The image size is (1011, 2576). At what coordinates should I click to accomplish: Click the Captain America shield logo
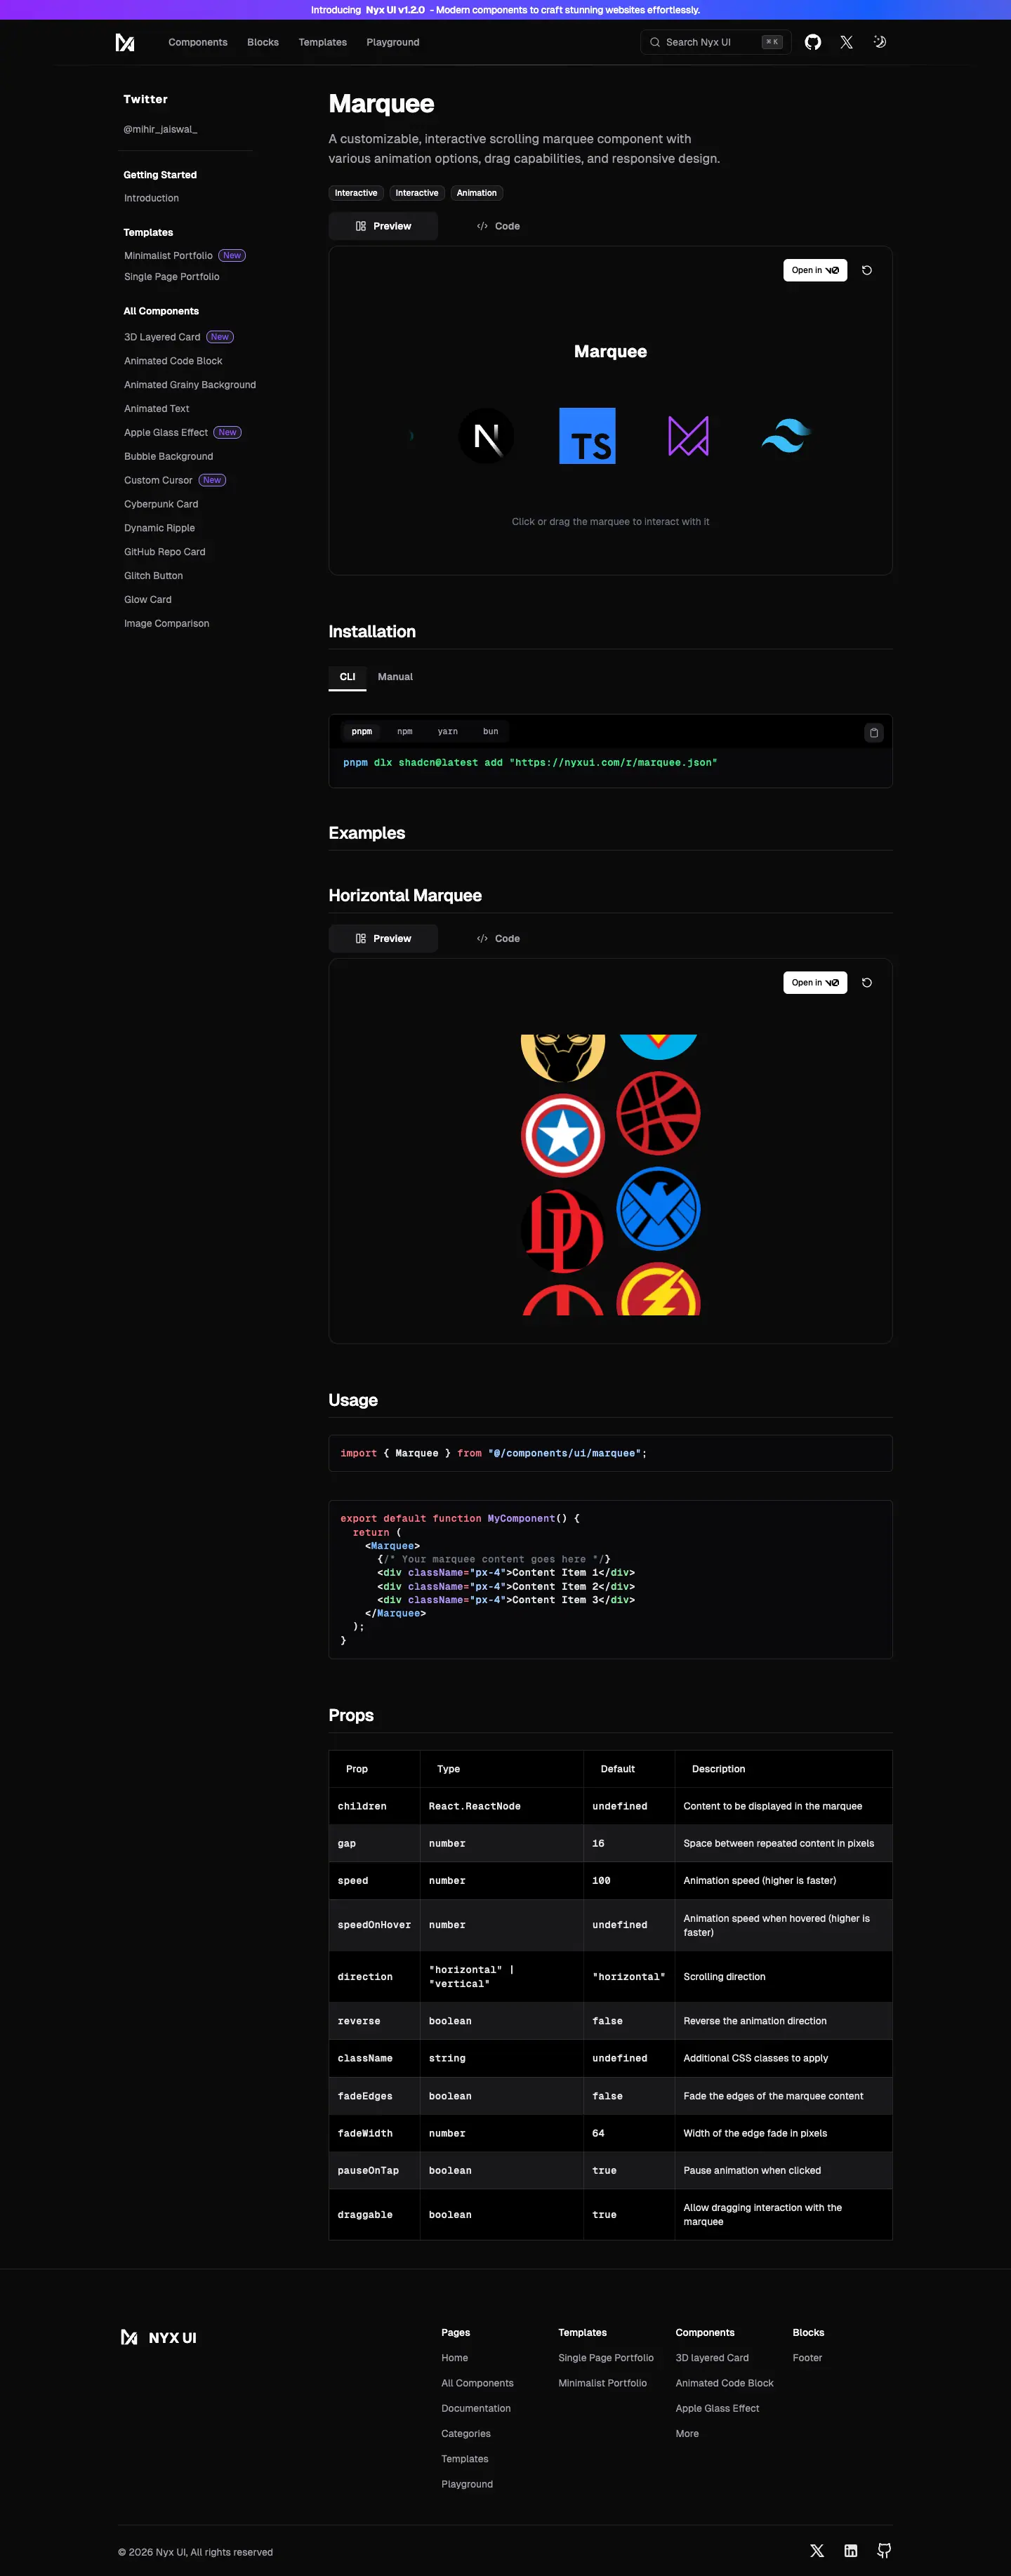(x=563, y=1136)
